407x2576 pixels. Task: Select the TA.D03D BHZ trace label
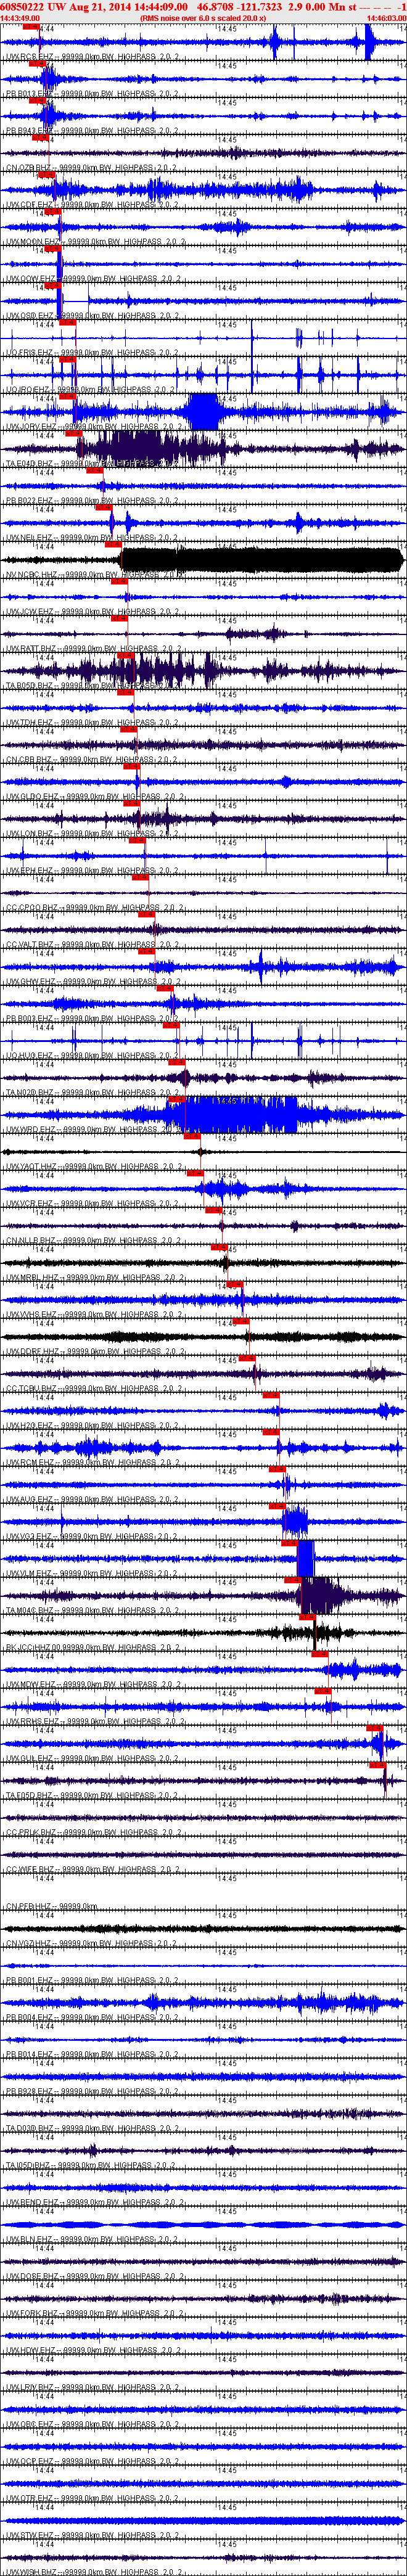click(92, 2129)
